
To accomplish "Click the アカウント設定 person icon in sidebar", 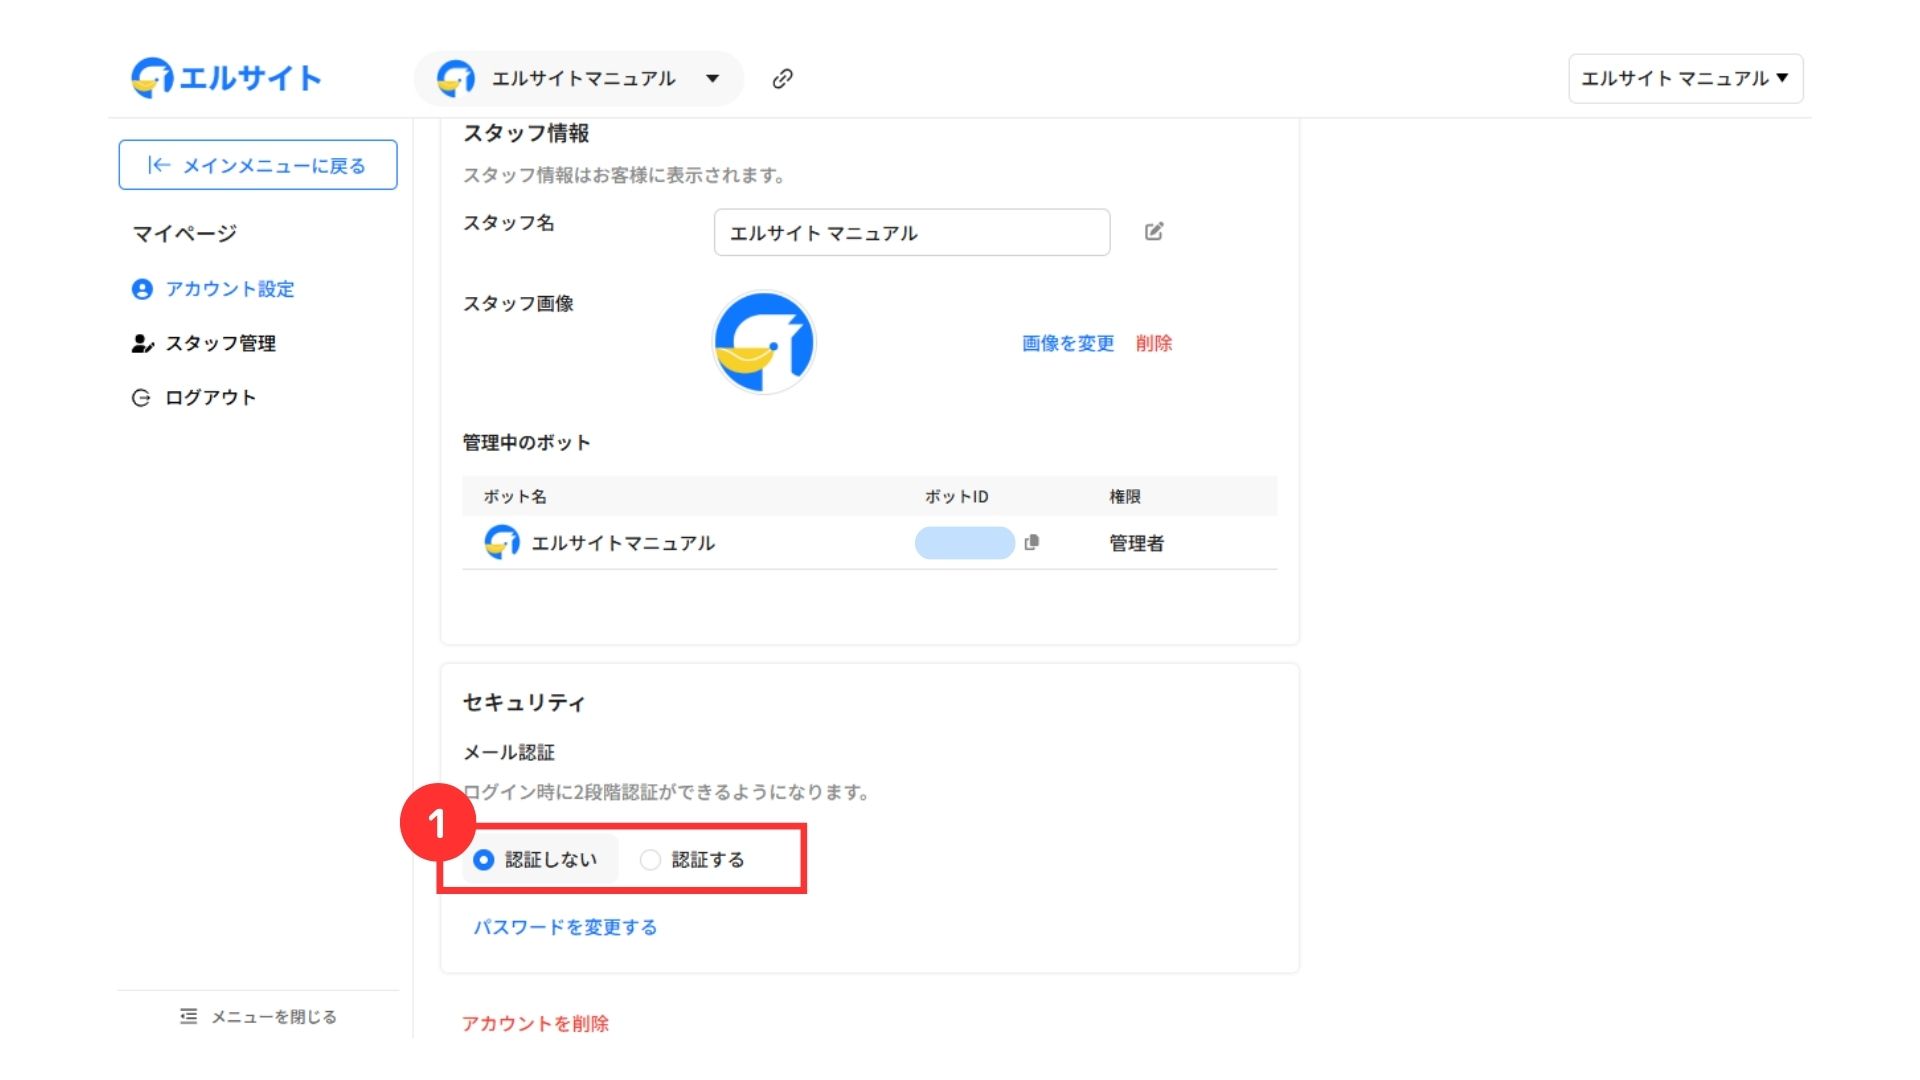I will 142,289.
